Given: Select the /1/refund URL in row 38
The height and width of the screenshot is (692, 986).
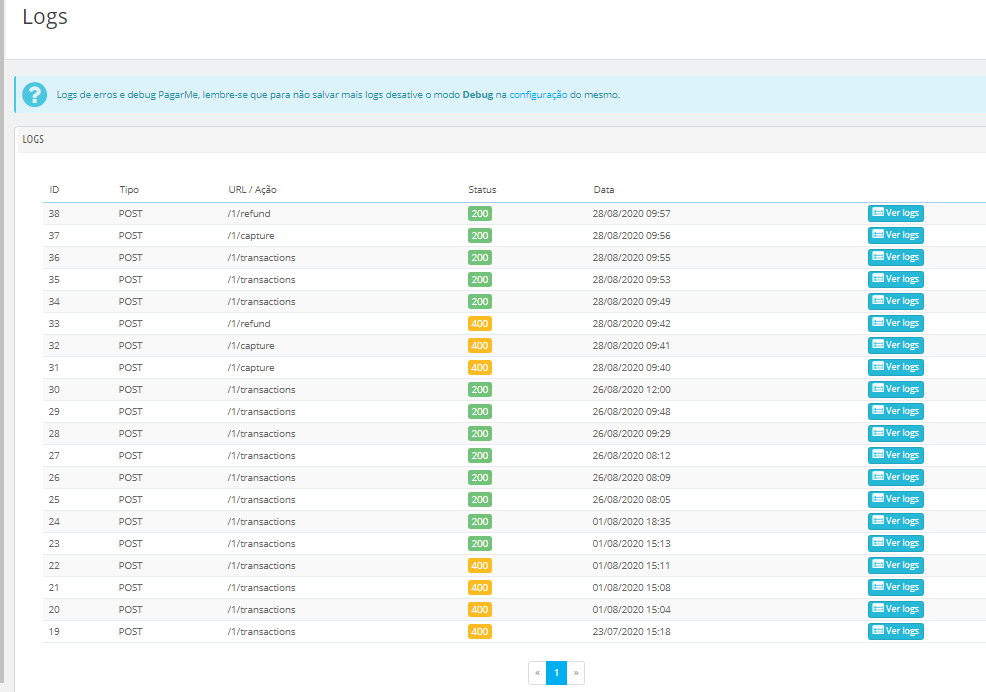Looking at the screenshot, I should pyautogui.click(x=249, y=214).
